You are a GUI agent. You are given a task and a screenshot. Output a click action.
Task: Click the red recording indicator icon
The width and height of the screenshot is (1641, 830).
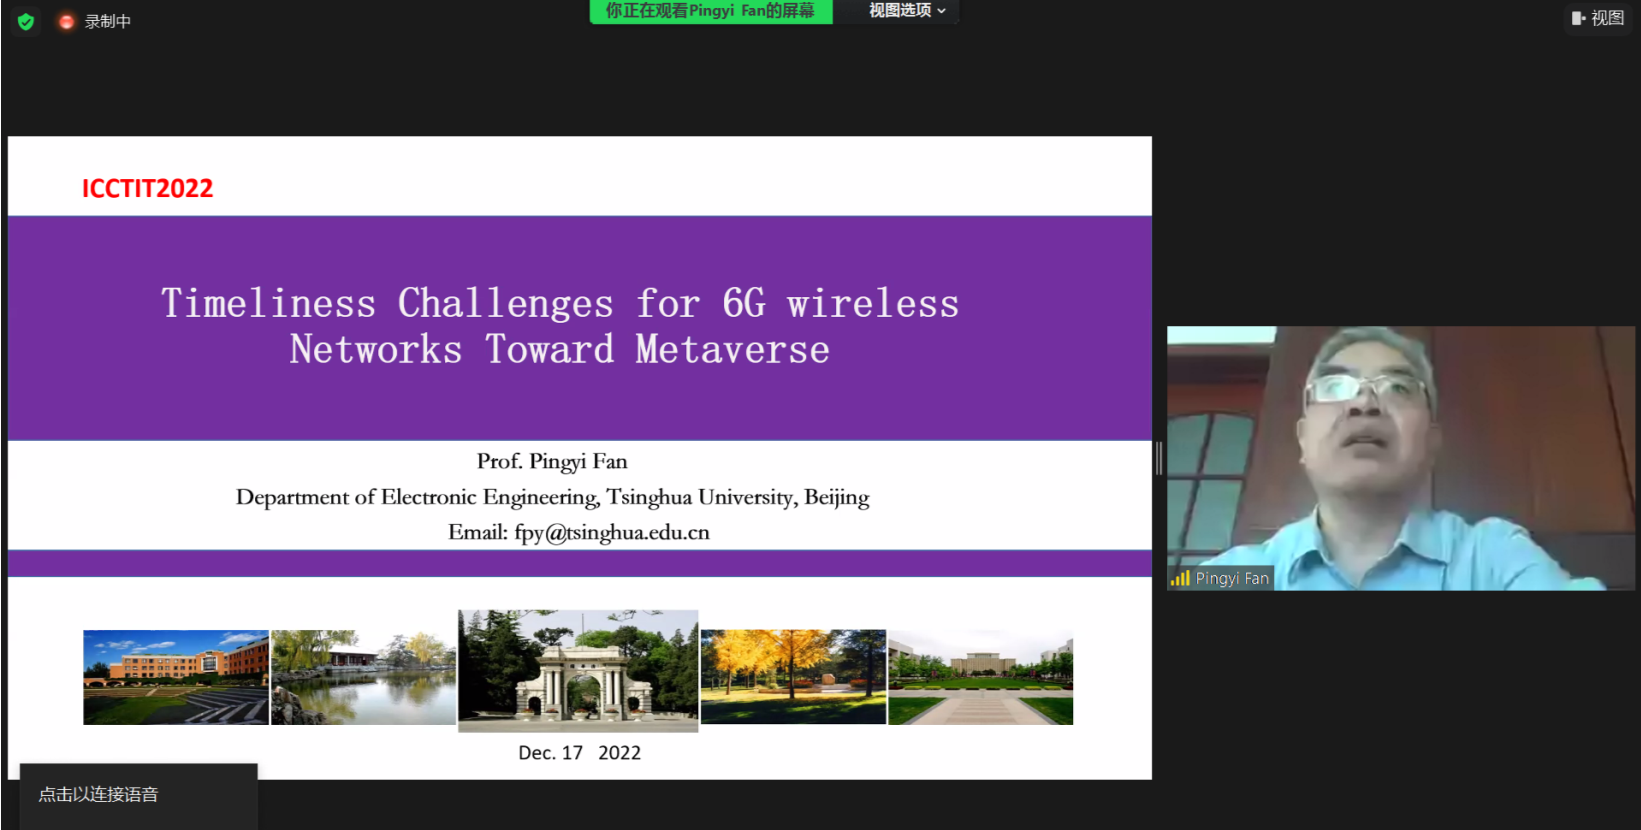point(66,21)
